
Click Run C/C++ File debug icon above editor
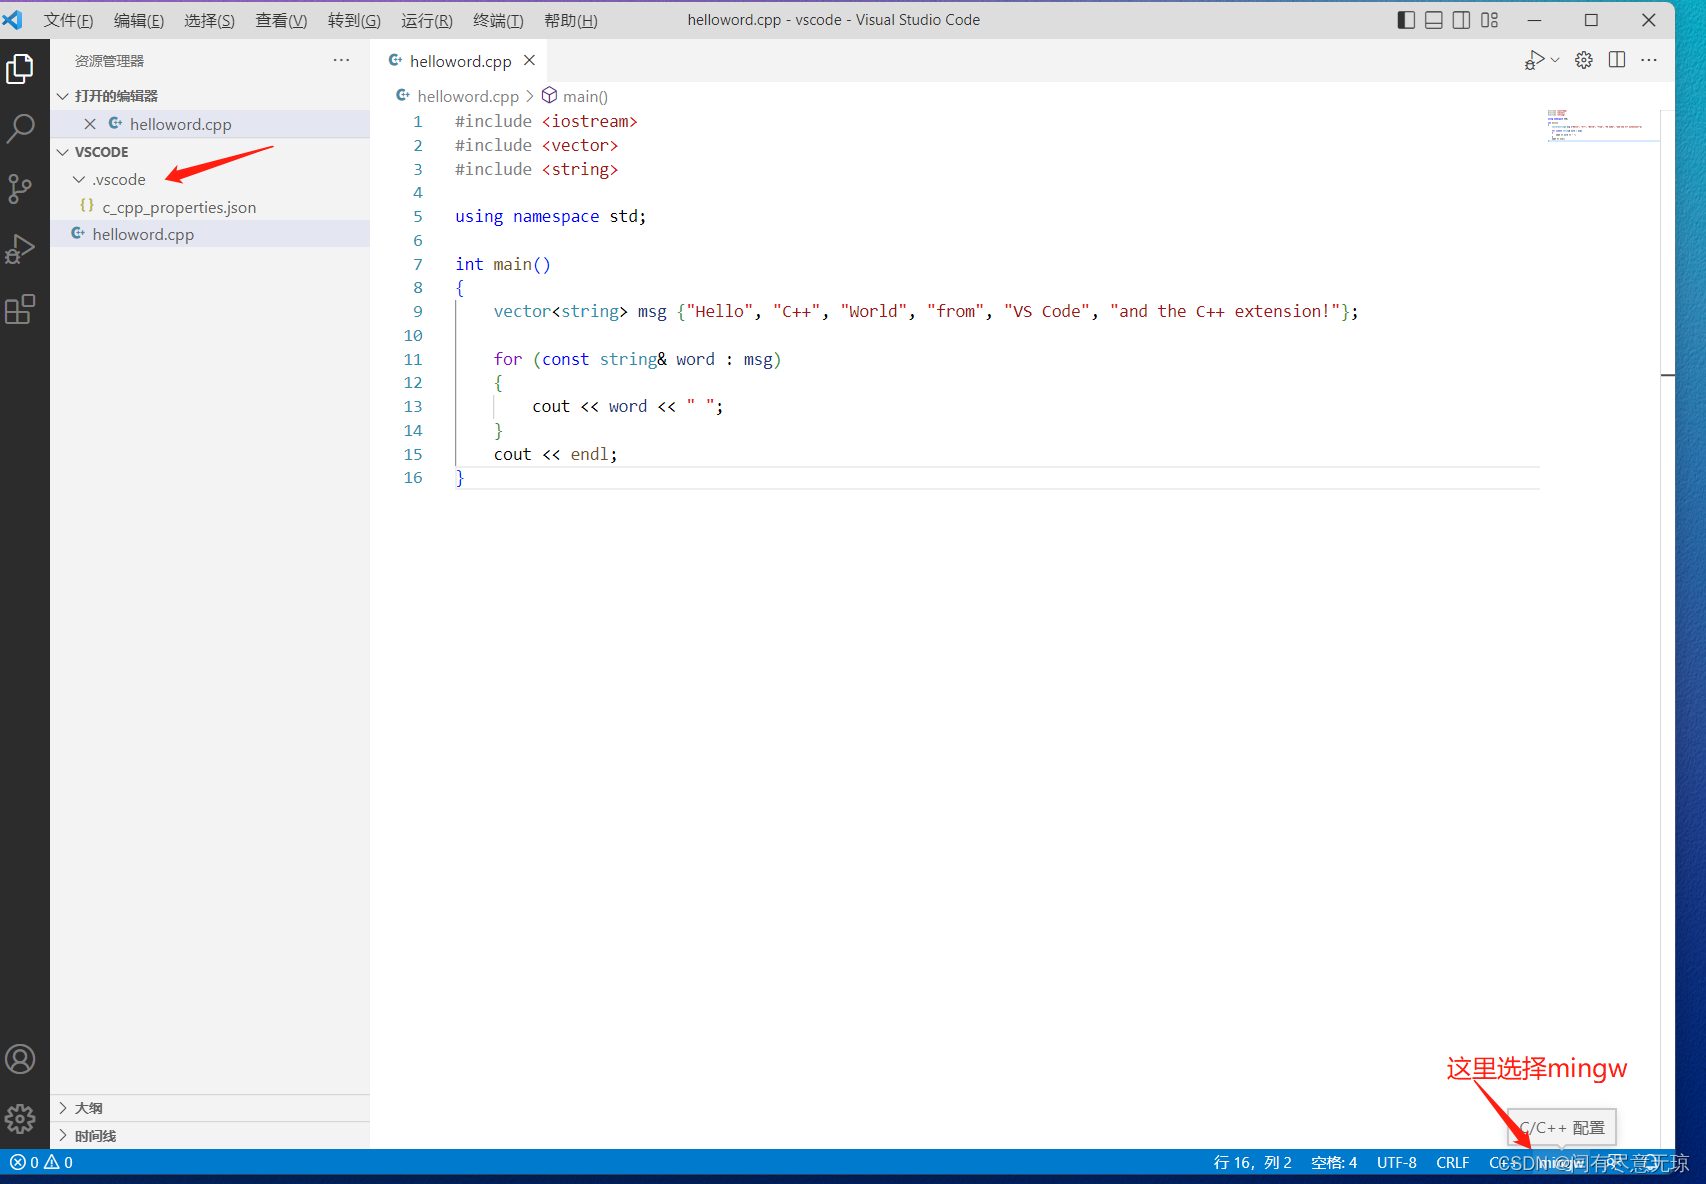pos(1533,59)
